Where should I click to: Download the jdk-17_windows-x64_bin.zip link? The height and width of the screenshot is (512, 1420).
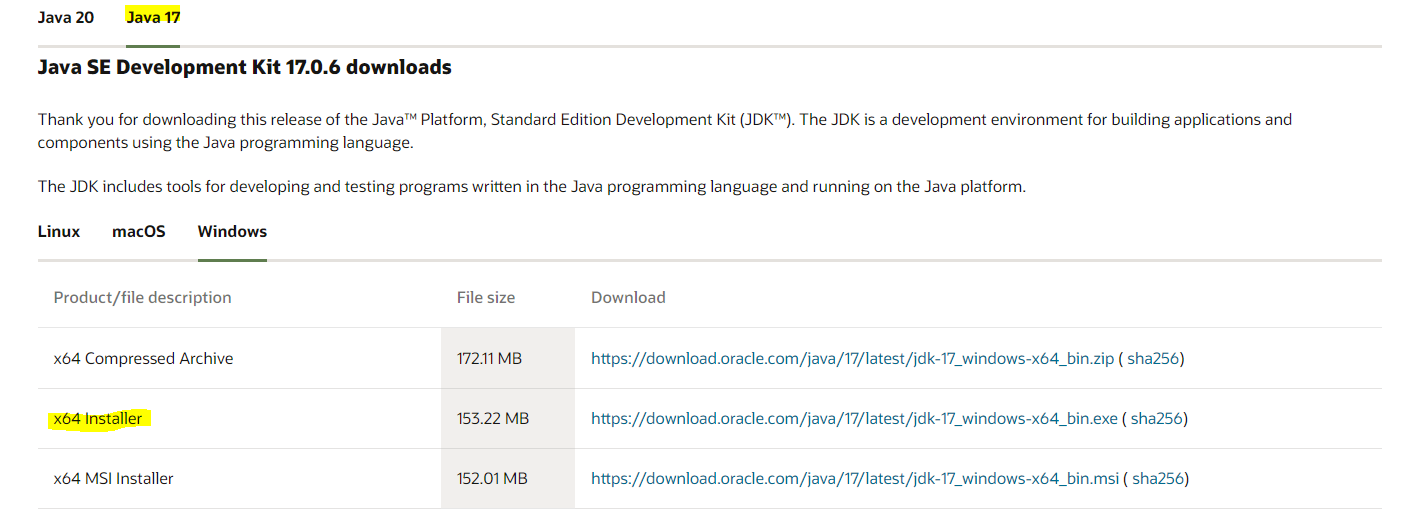pos(852,358)
